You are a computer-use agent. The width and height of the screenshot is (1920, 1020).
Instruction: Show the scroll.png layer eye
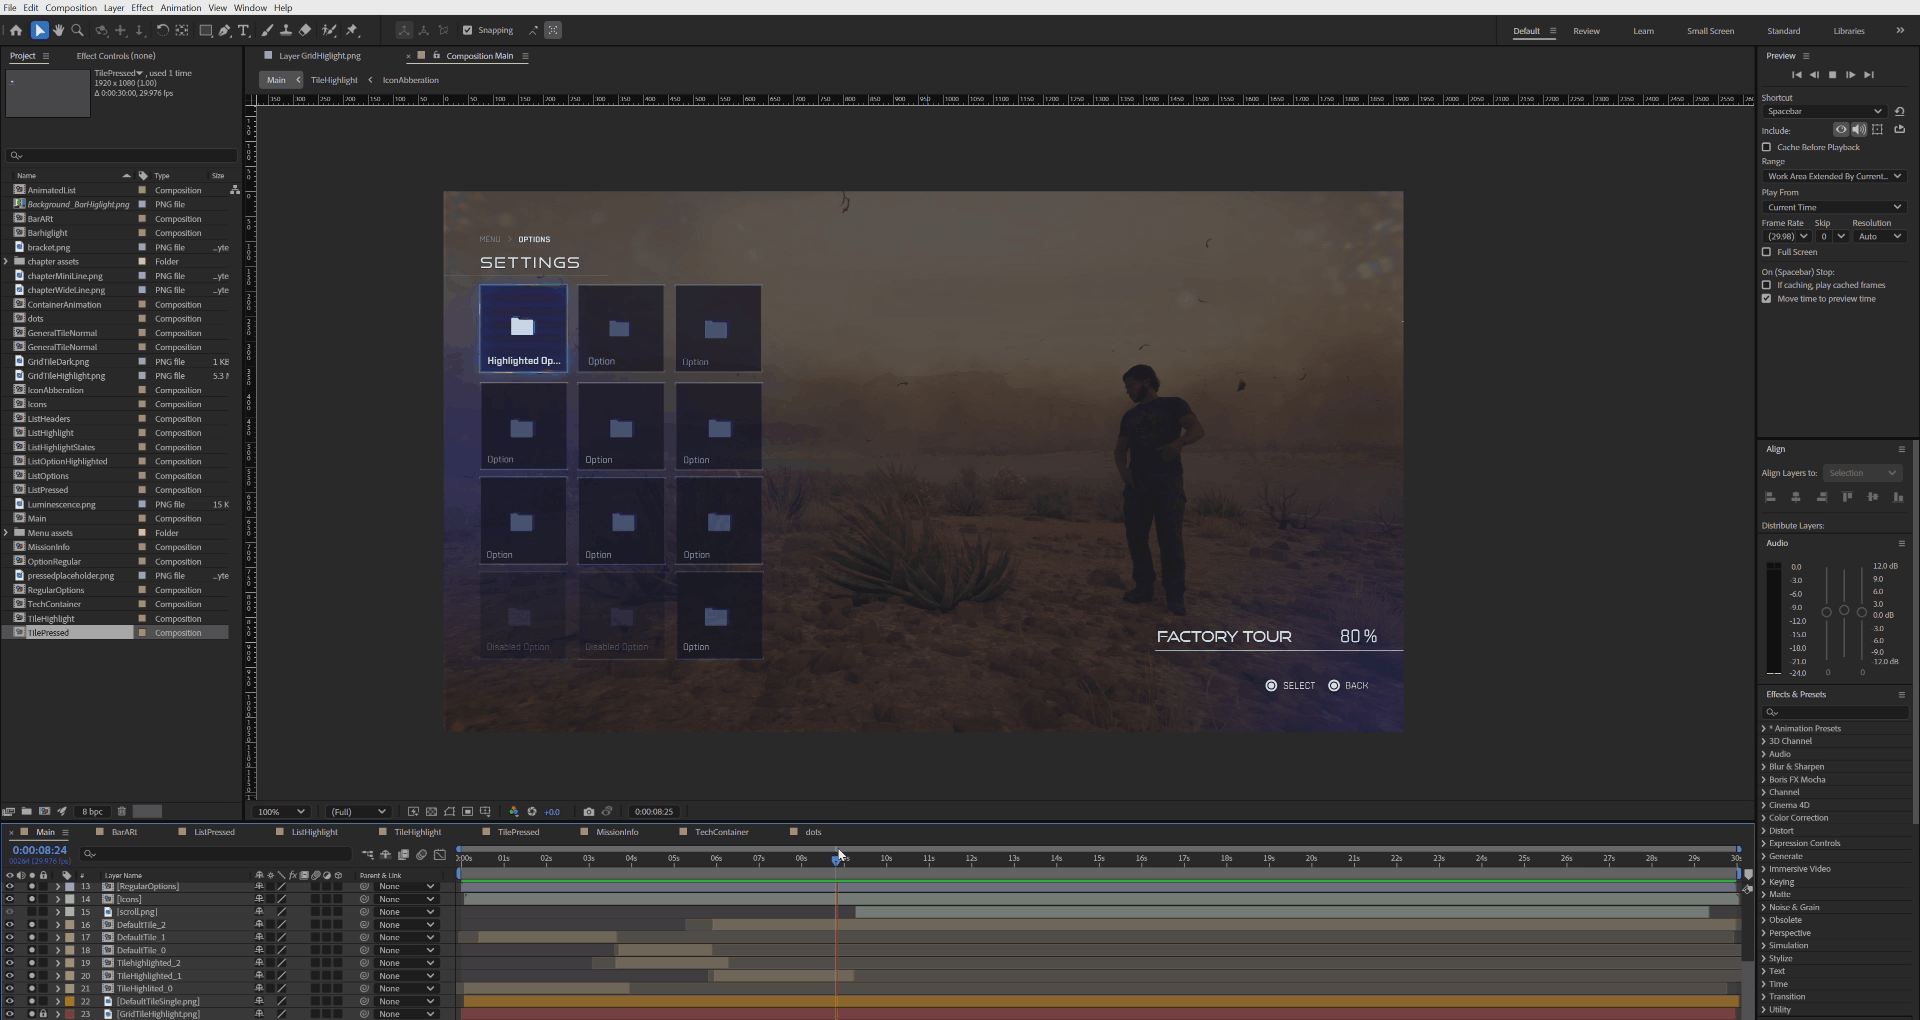coord(9,912)
